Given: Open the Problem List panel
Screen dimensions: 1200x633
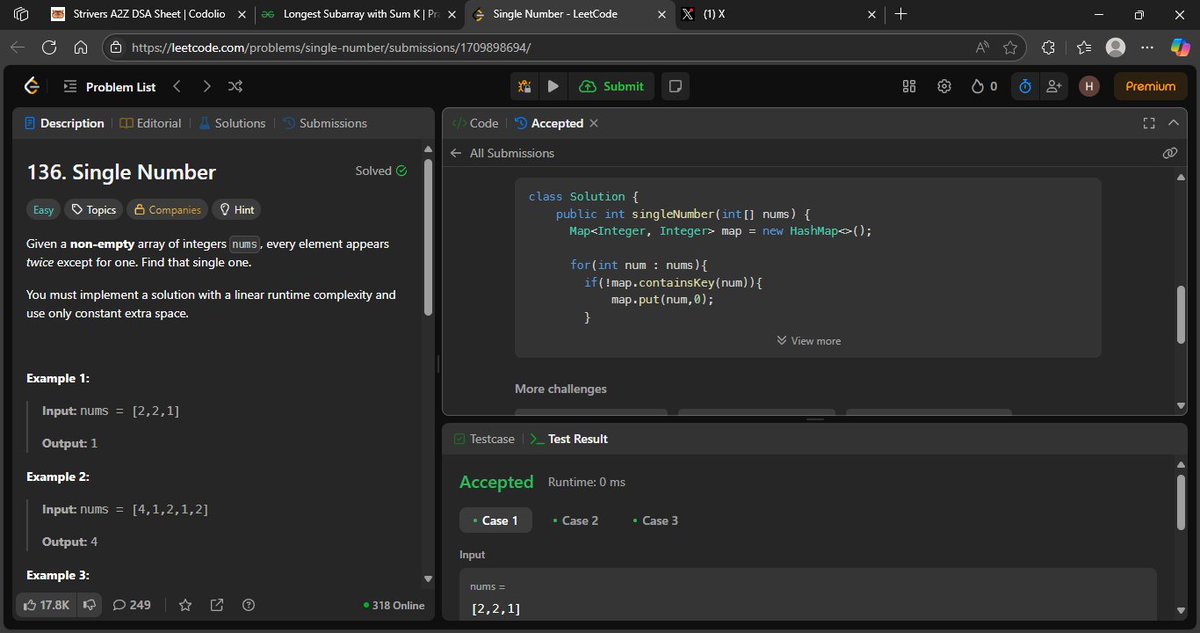Looking at the screenshot, I should [110, 87].
